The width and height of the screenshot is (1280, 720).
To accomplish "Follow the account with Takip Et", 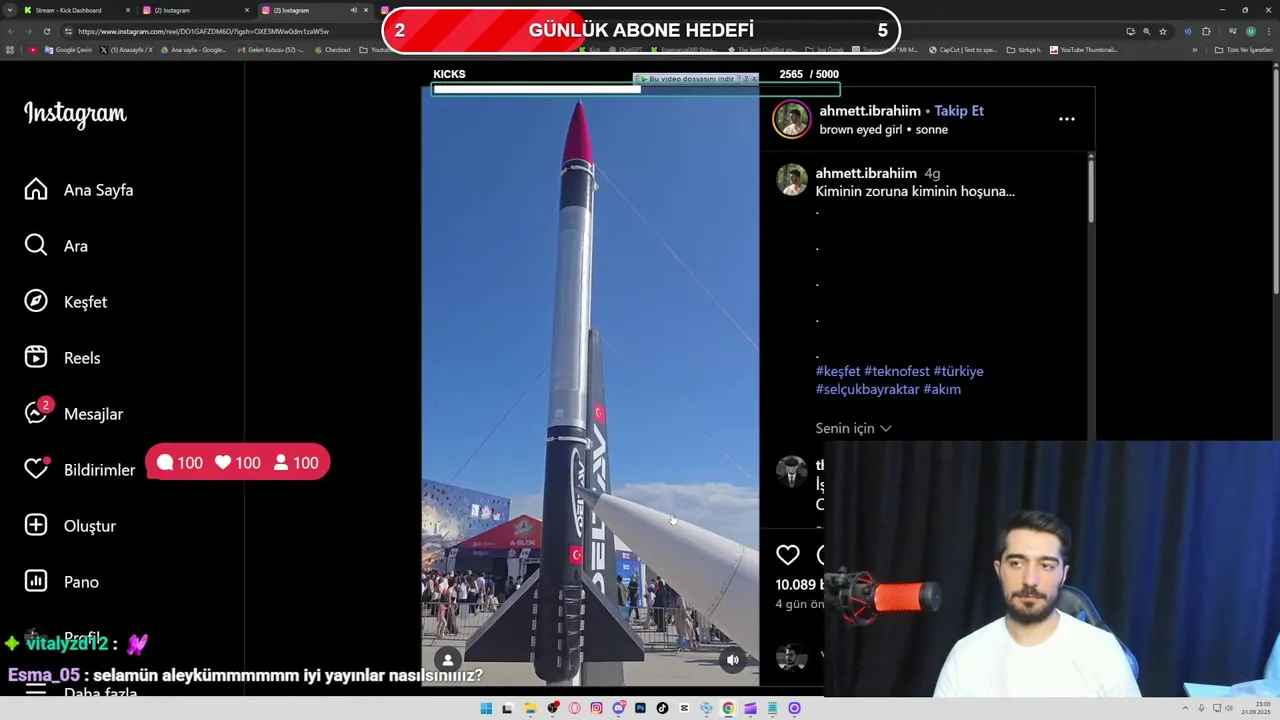I will pyautogui.click(x=959, y=111).
